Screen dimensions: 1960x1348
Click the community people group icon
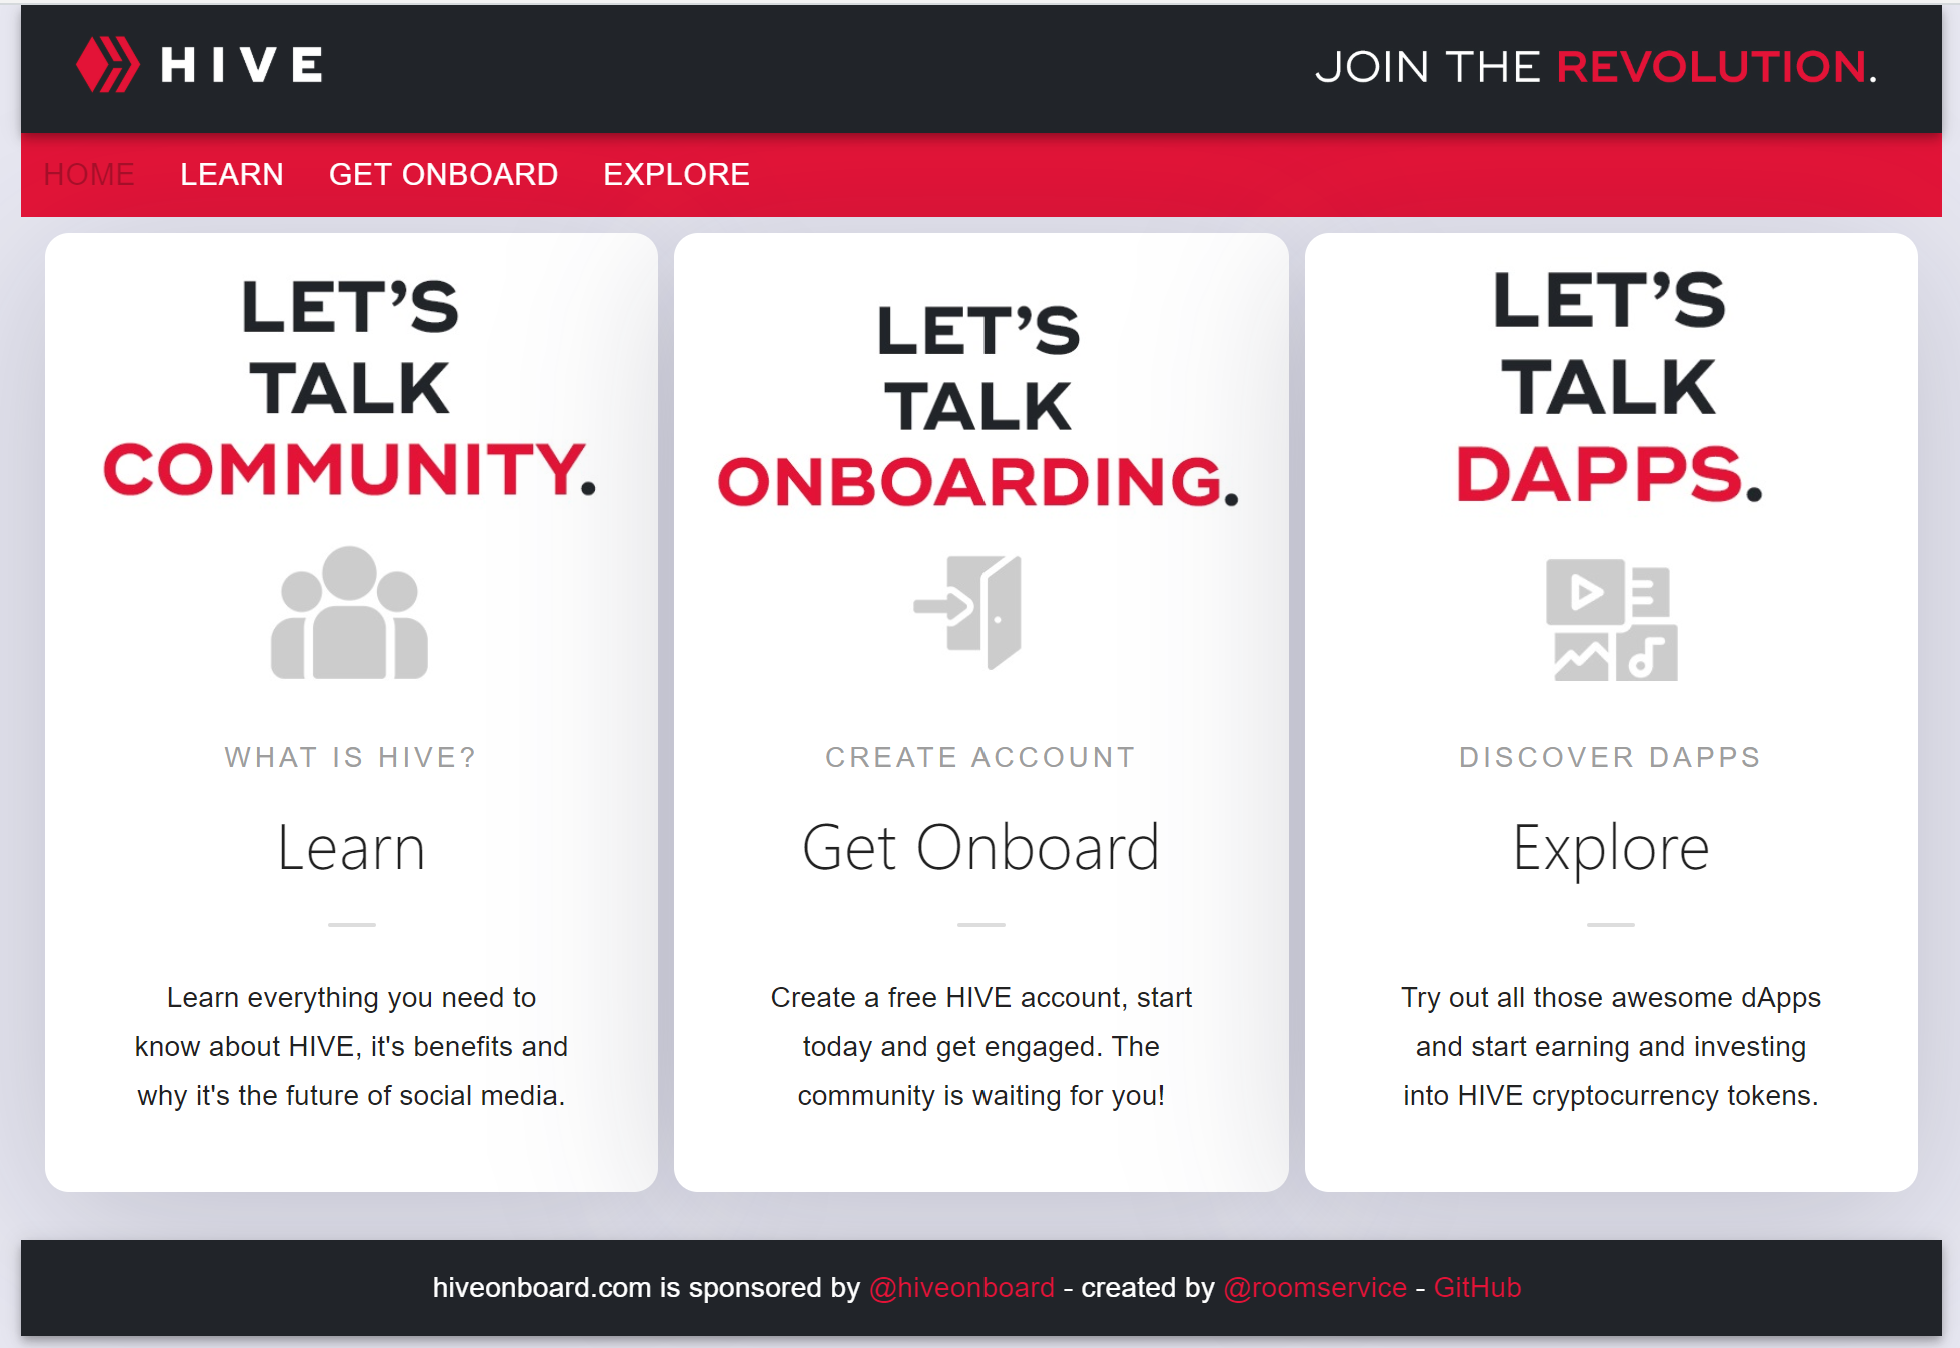[x=350, y=612]
